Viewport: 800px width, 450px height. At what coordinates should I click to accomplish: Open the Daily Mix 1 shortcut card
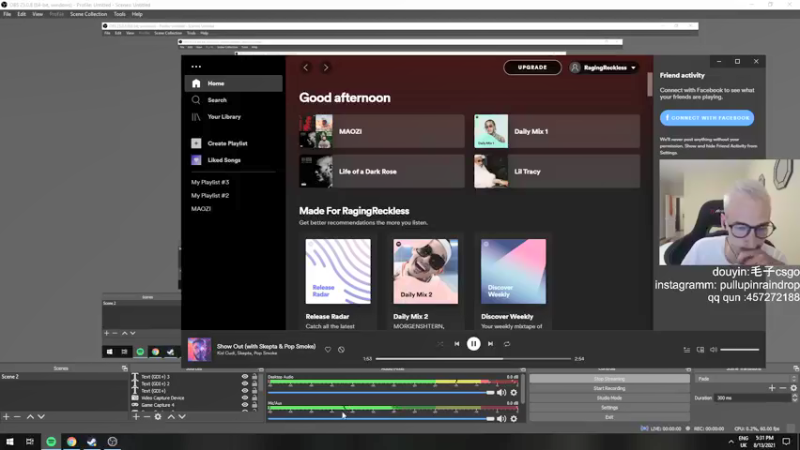pyautogui.click(x=557, y=131)
